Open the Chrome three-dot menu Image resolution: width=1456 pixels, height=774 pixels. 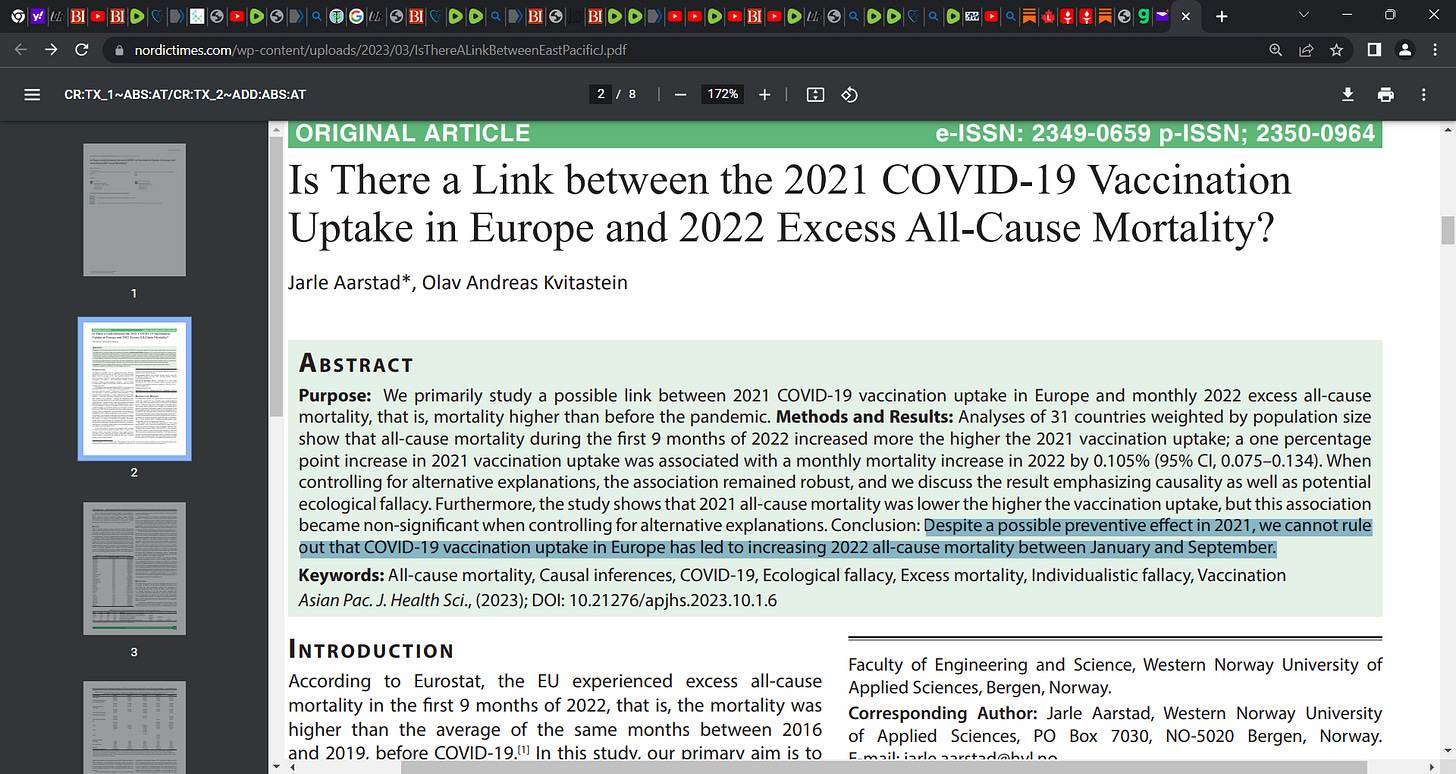point(1435,50)
